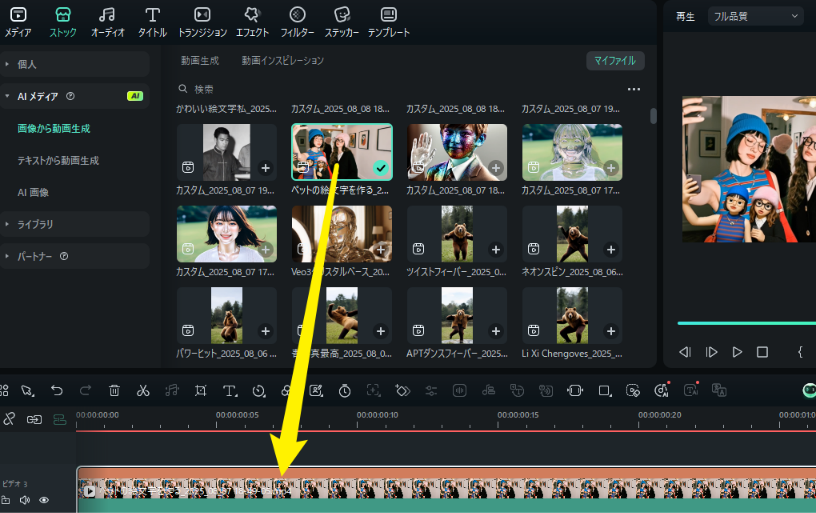The image size is (816, 513).
Task: Mute the ビデオ 3 track audio
Action: pyautogui.click(x=24, y=500)
